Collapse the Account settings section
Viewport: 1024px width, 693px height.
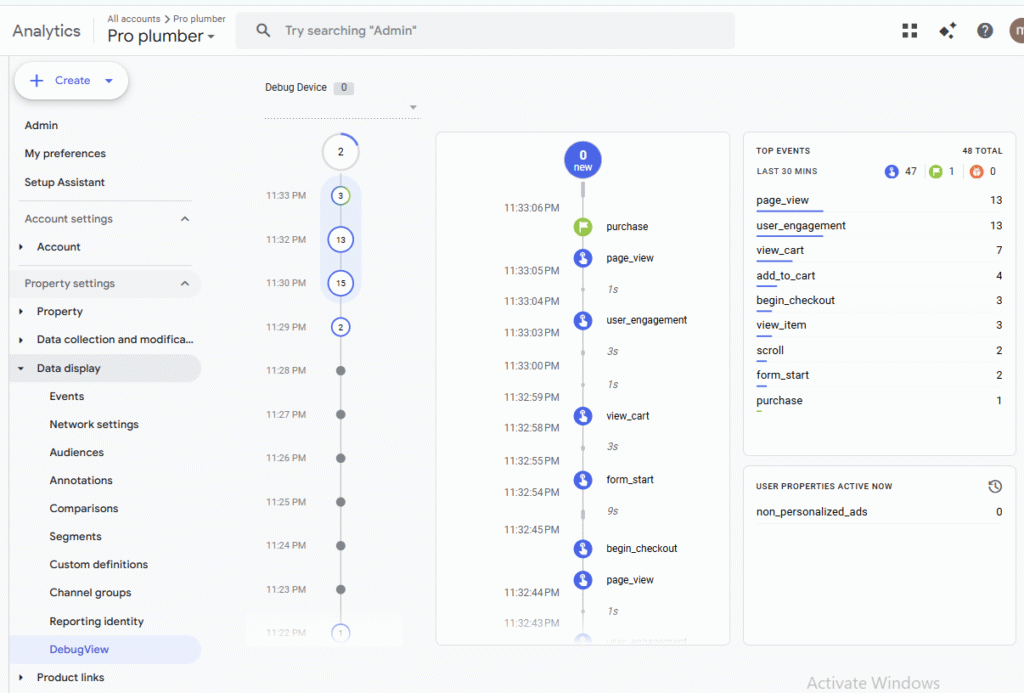point(185,219)
